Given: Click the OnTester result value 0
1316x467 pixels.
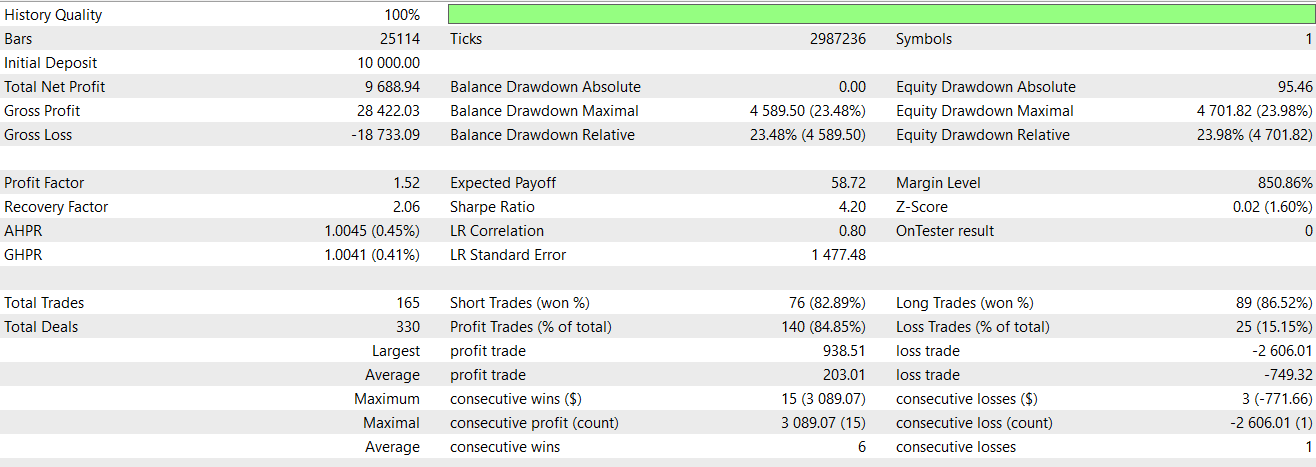Looking at the screenshot, I should pos(1308,231).
